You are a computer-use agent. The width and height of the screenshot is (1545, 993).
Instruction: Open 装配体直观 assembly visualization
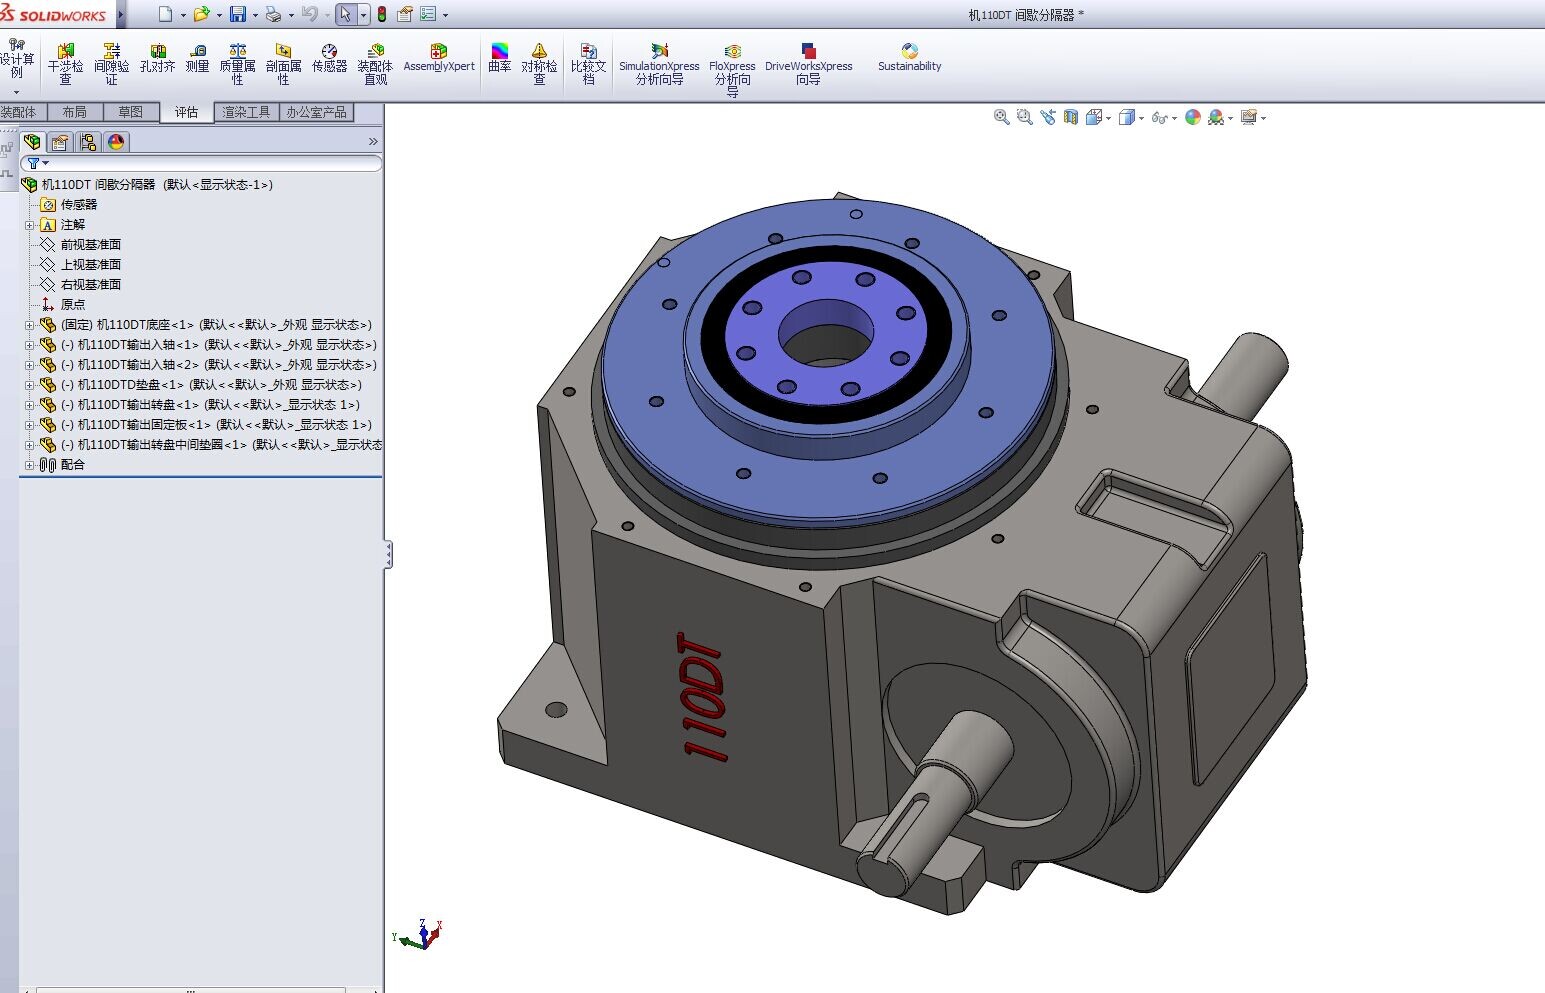click(375, 64)
